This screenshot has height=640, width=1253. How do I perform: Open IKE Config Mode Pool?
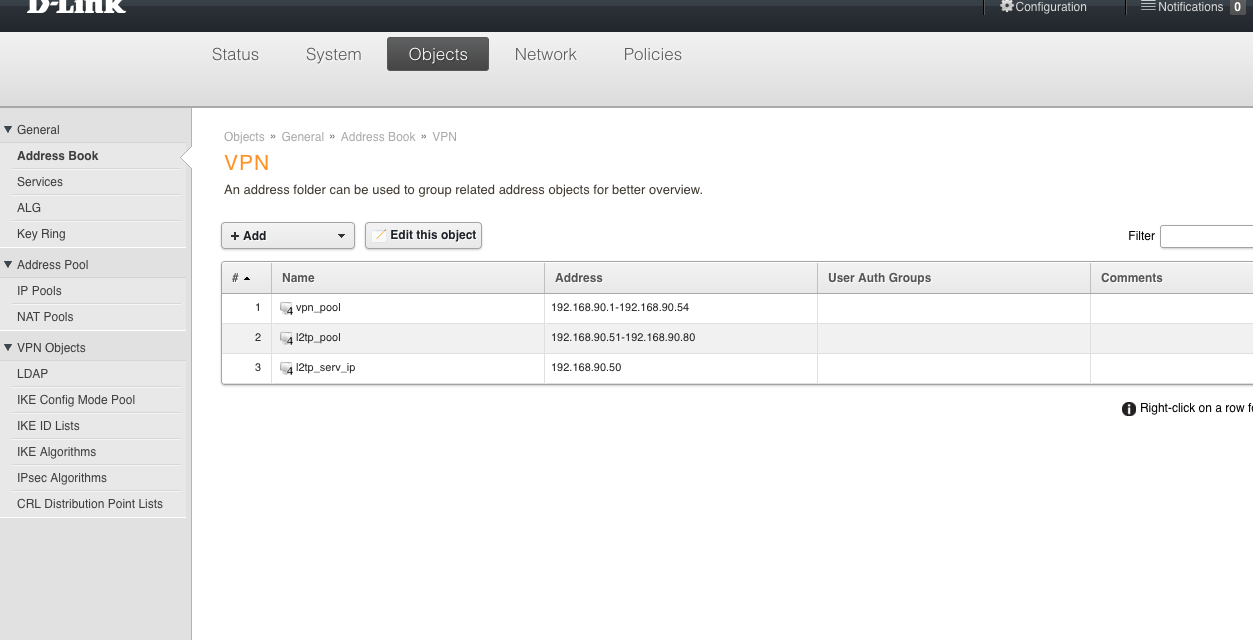[76, 400]
